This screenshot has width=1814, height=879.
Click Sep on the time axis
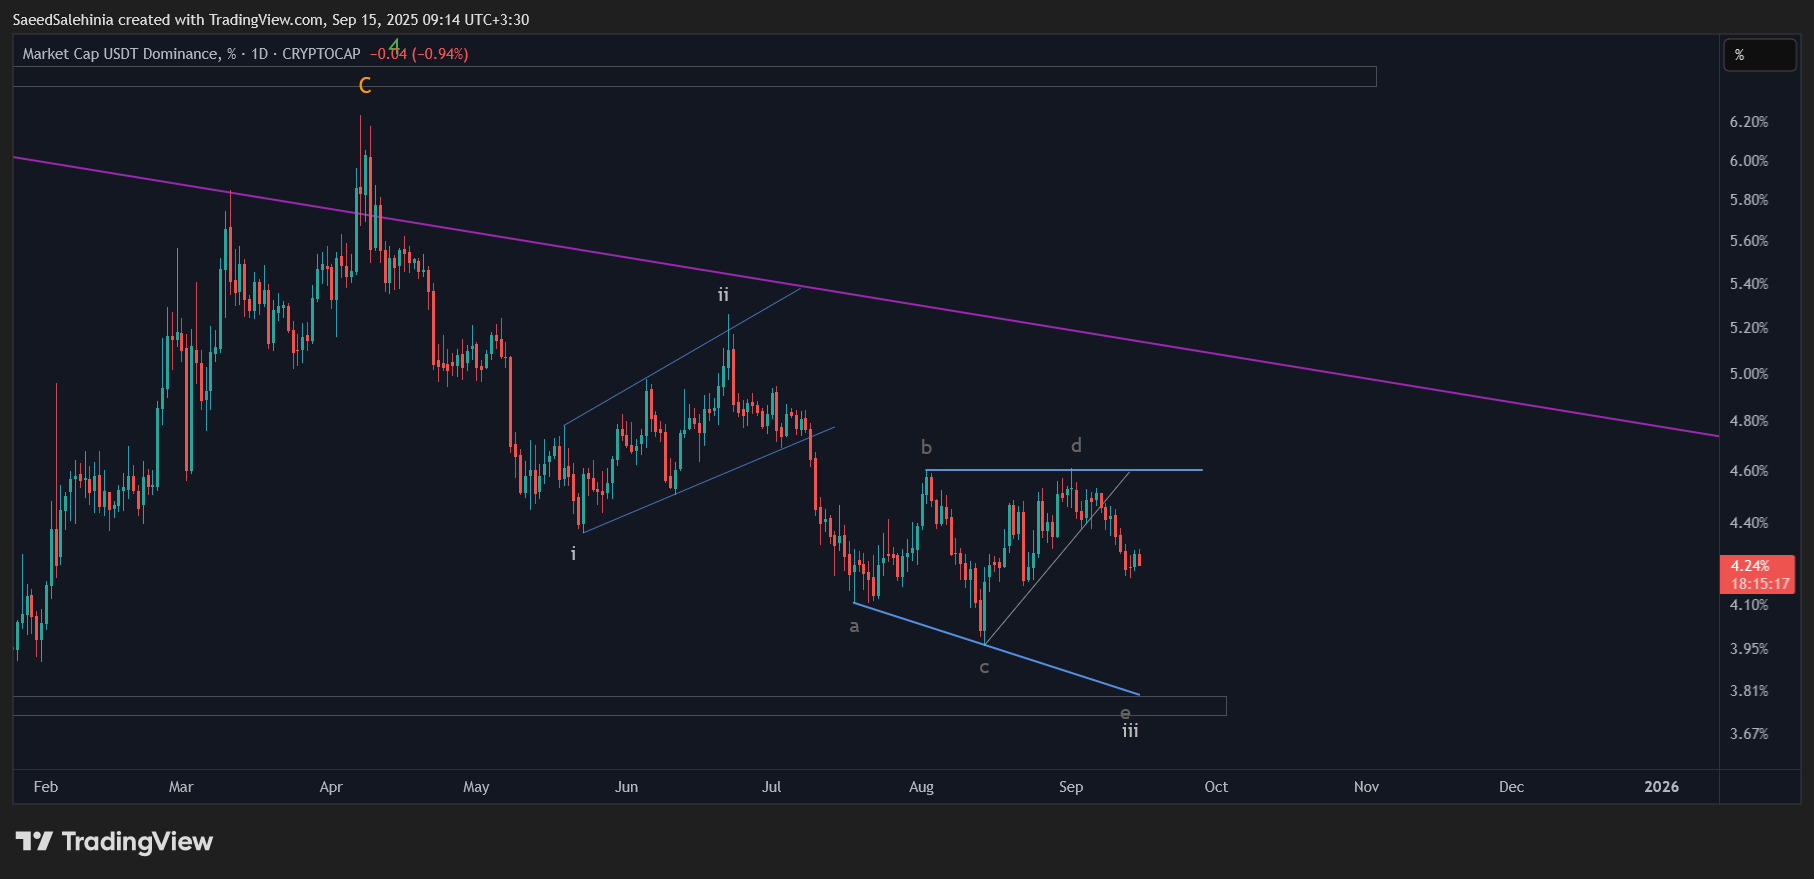(x=1071, y=787)
